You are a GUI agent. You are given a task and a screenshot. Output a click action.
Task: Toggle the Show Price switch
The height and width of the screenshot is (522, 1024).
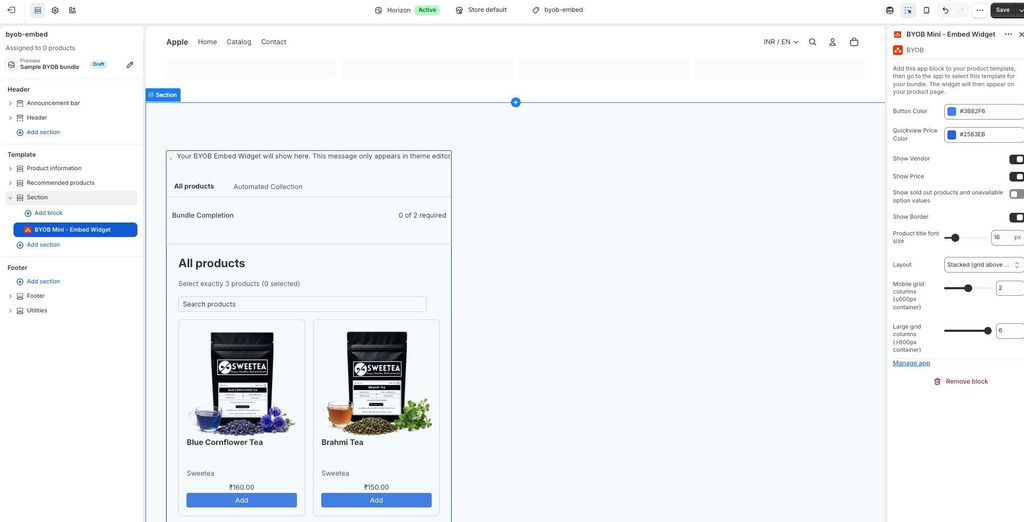[1016, 176]
